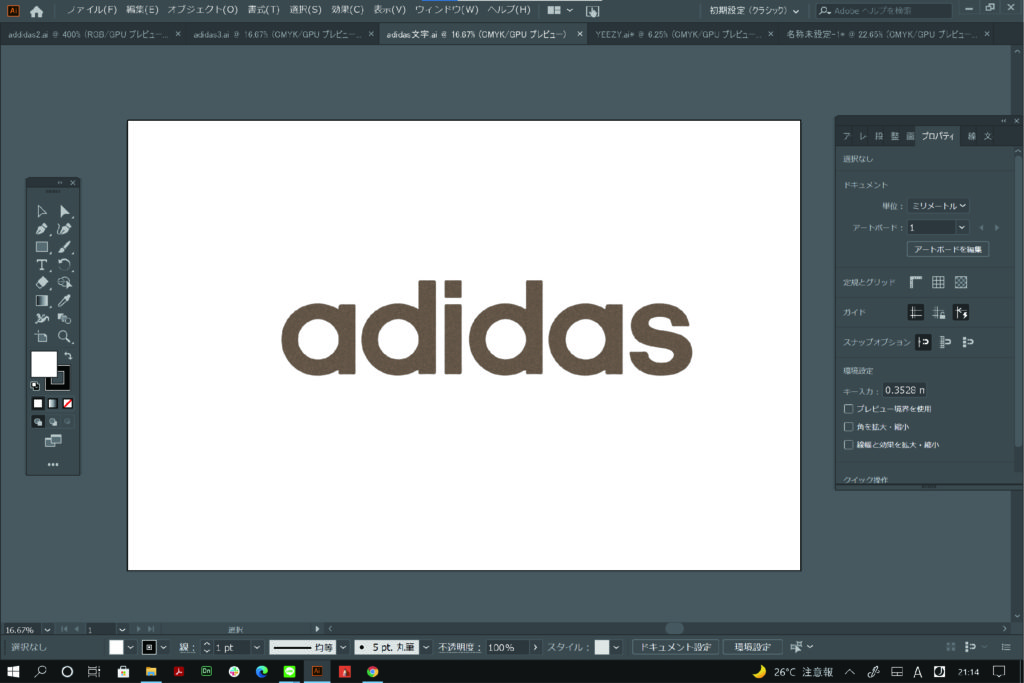This screenshot has width=1024, height=683.
Task: Open the 効果(C) menu
Action: click(x=348, y=10)
